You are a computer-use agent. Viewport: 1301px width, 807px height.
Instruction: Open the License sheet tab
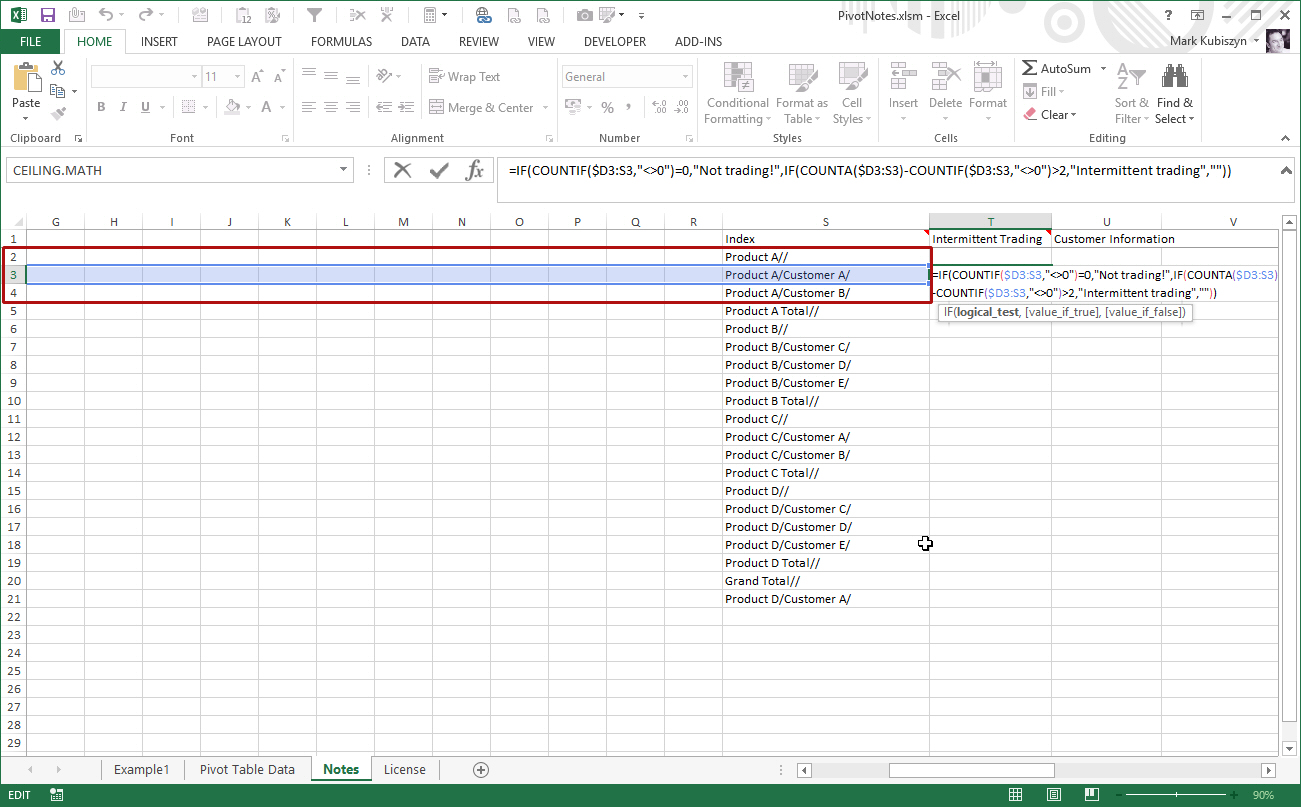pos(404,769)
